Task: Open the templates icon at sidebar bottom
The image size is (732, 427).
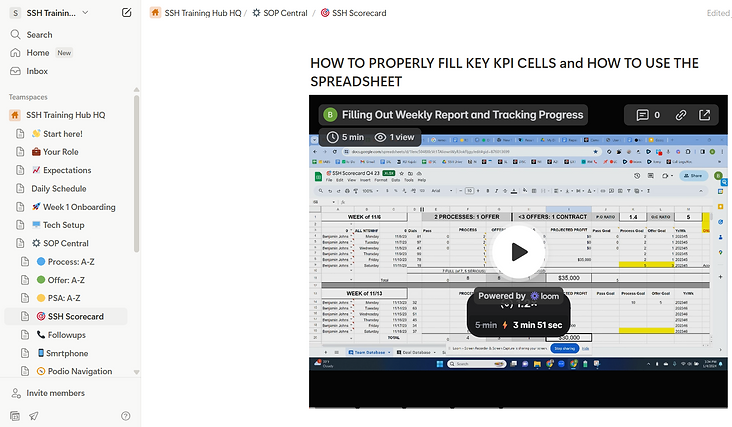Action: pos(15,416)
